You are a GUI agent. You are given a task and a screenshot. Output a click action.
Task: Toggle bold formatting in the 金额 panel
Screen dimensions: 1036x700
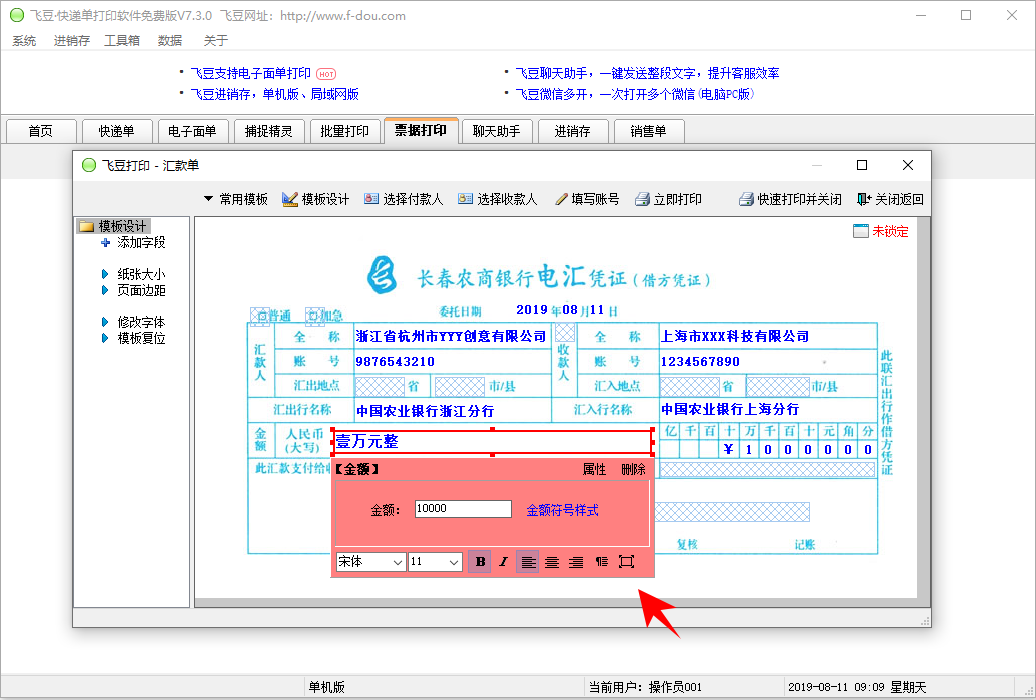pyautogui.click(x=480, y=562)
